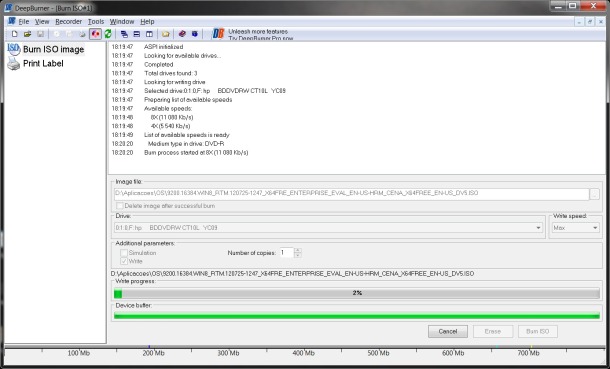Click the inner document minimize button

579,22
